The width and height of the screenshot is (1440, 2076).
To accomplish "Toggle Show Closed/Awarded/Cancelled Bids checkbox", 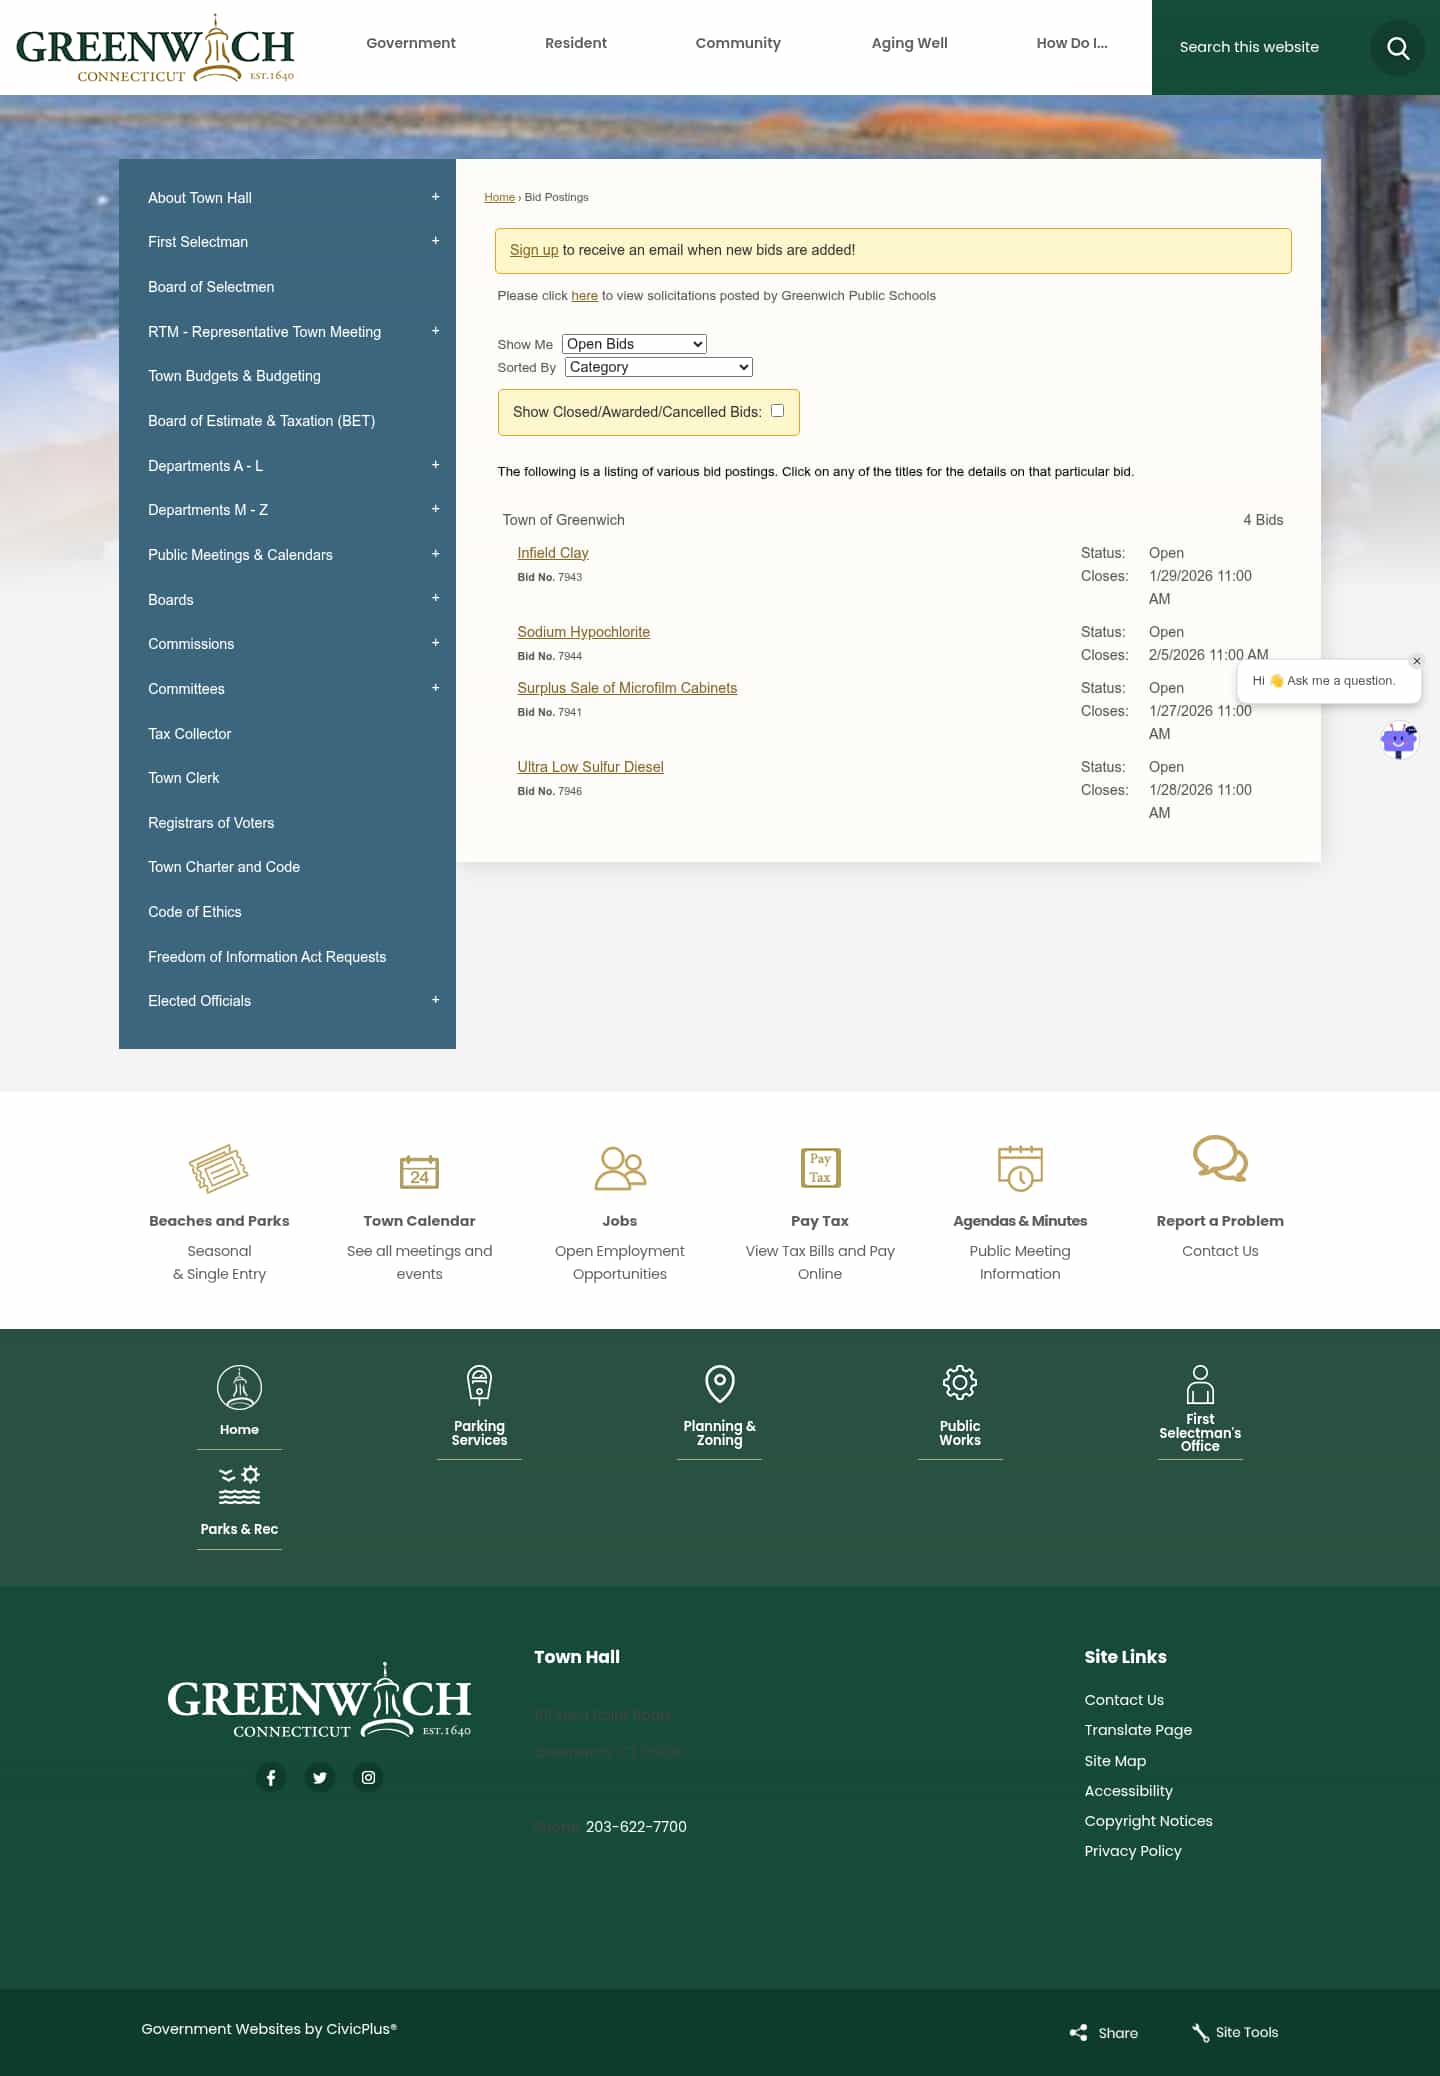I will tap(777, 411).
